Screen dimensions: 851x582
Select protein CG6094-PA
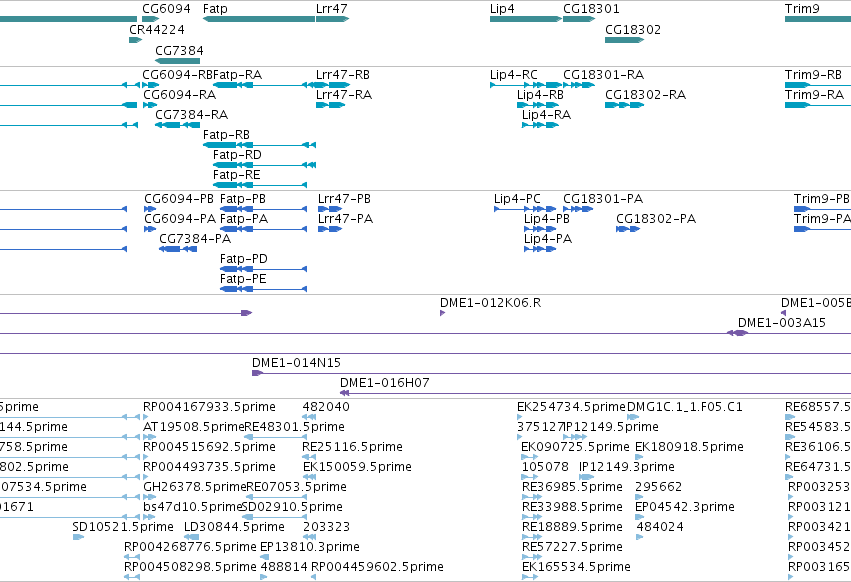(150, 229)
